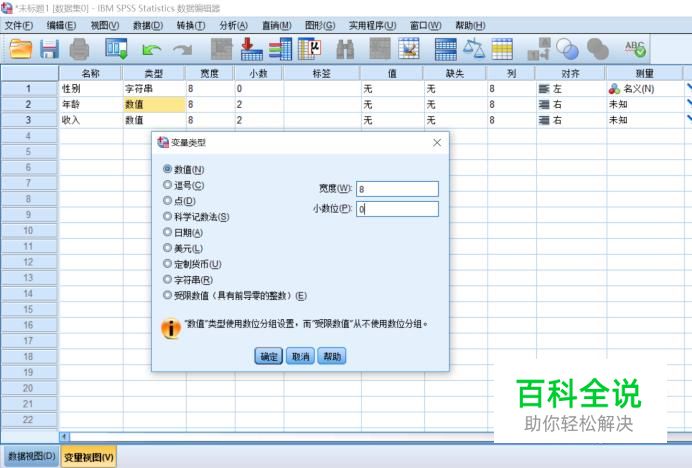Click the 收入 variable name cell
The width and height of the screenshot is (692, 468).
(90, 120)
